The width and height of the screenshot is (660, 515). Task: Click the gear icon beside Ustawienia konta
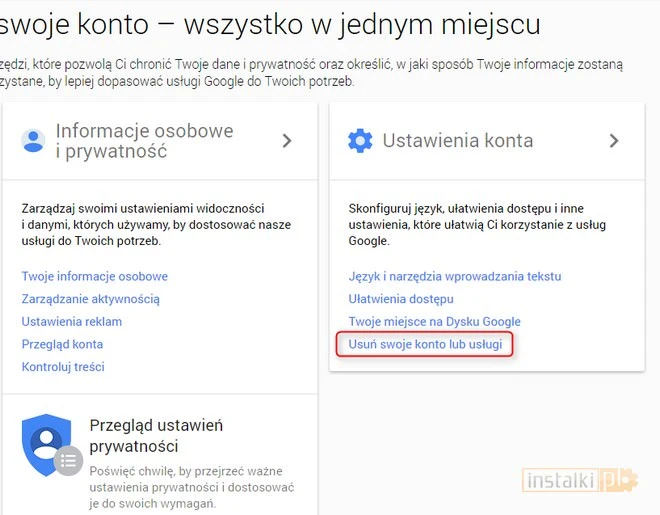360,141
